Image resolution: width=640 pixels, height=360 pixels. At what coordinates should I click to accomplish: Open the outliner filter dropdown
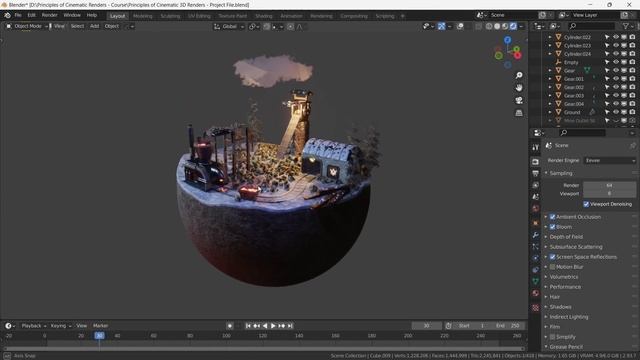tap(627, 26)
